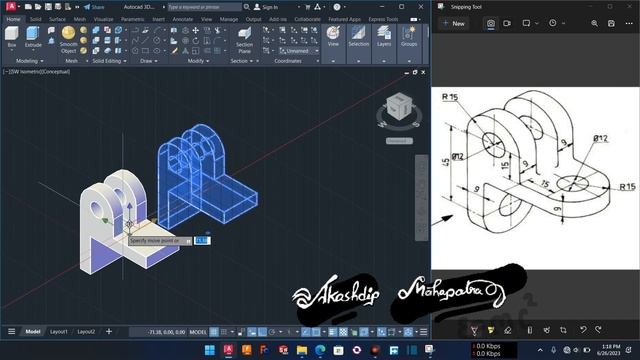
Task: Click the ViewCube in the drawing viewport
Action: 399,107
